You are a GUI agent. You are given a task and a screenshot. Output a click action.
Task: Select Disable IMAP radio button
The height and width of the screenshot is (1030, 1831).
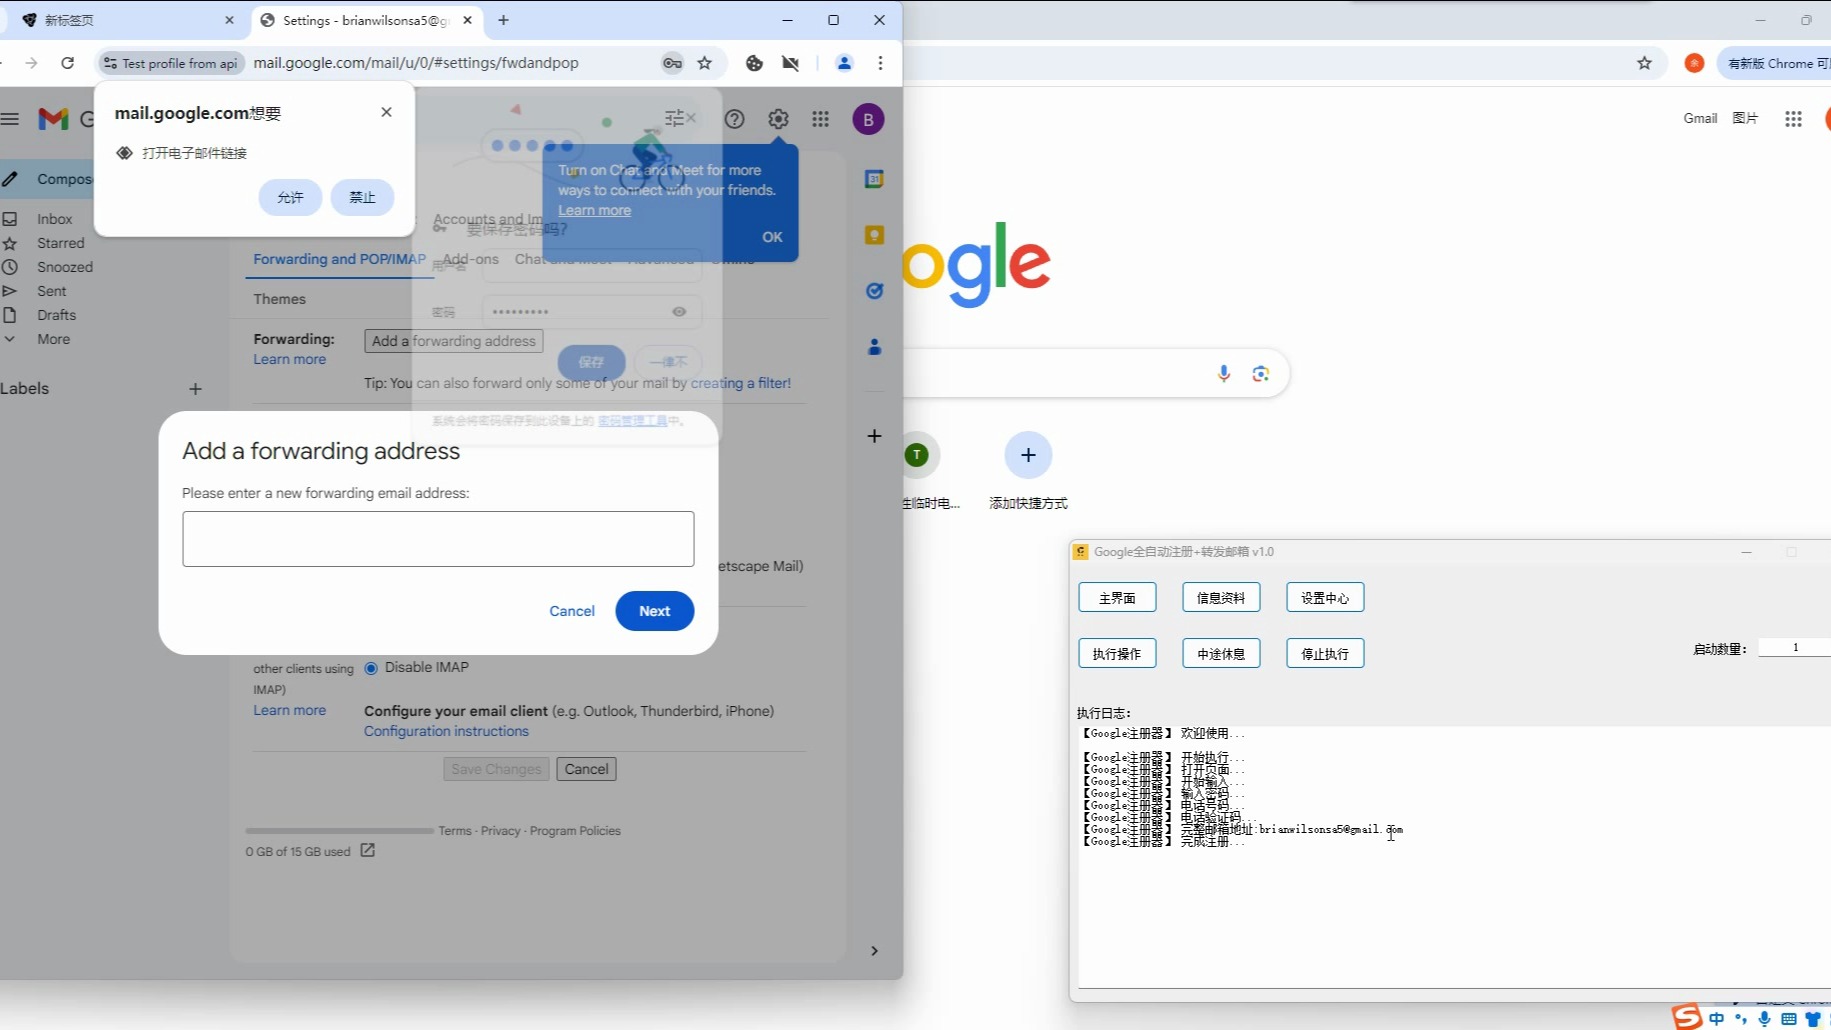point(371,668)
